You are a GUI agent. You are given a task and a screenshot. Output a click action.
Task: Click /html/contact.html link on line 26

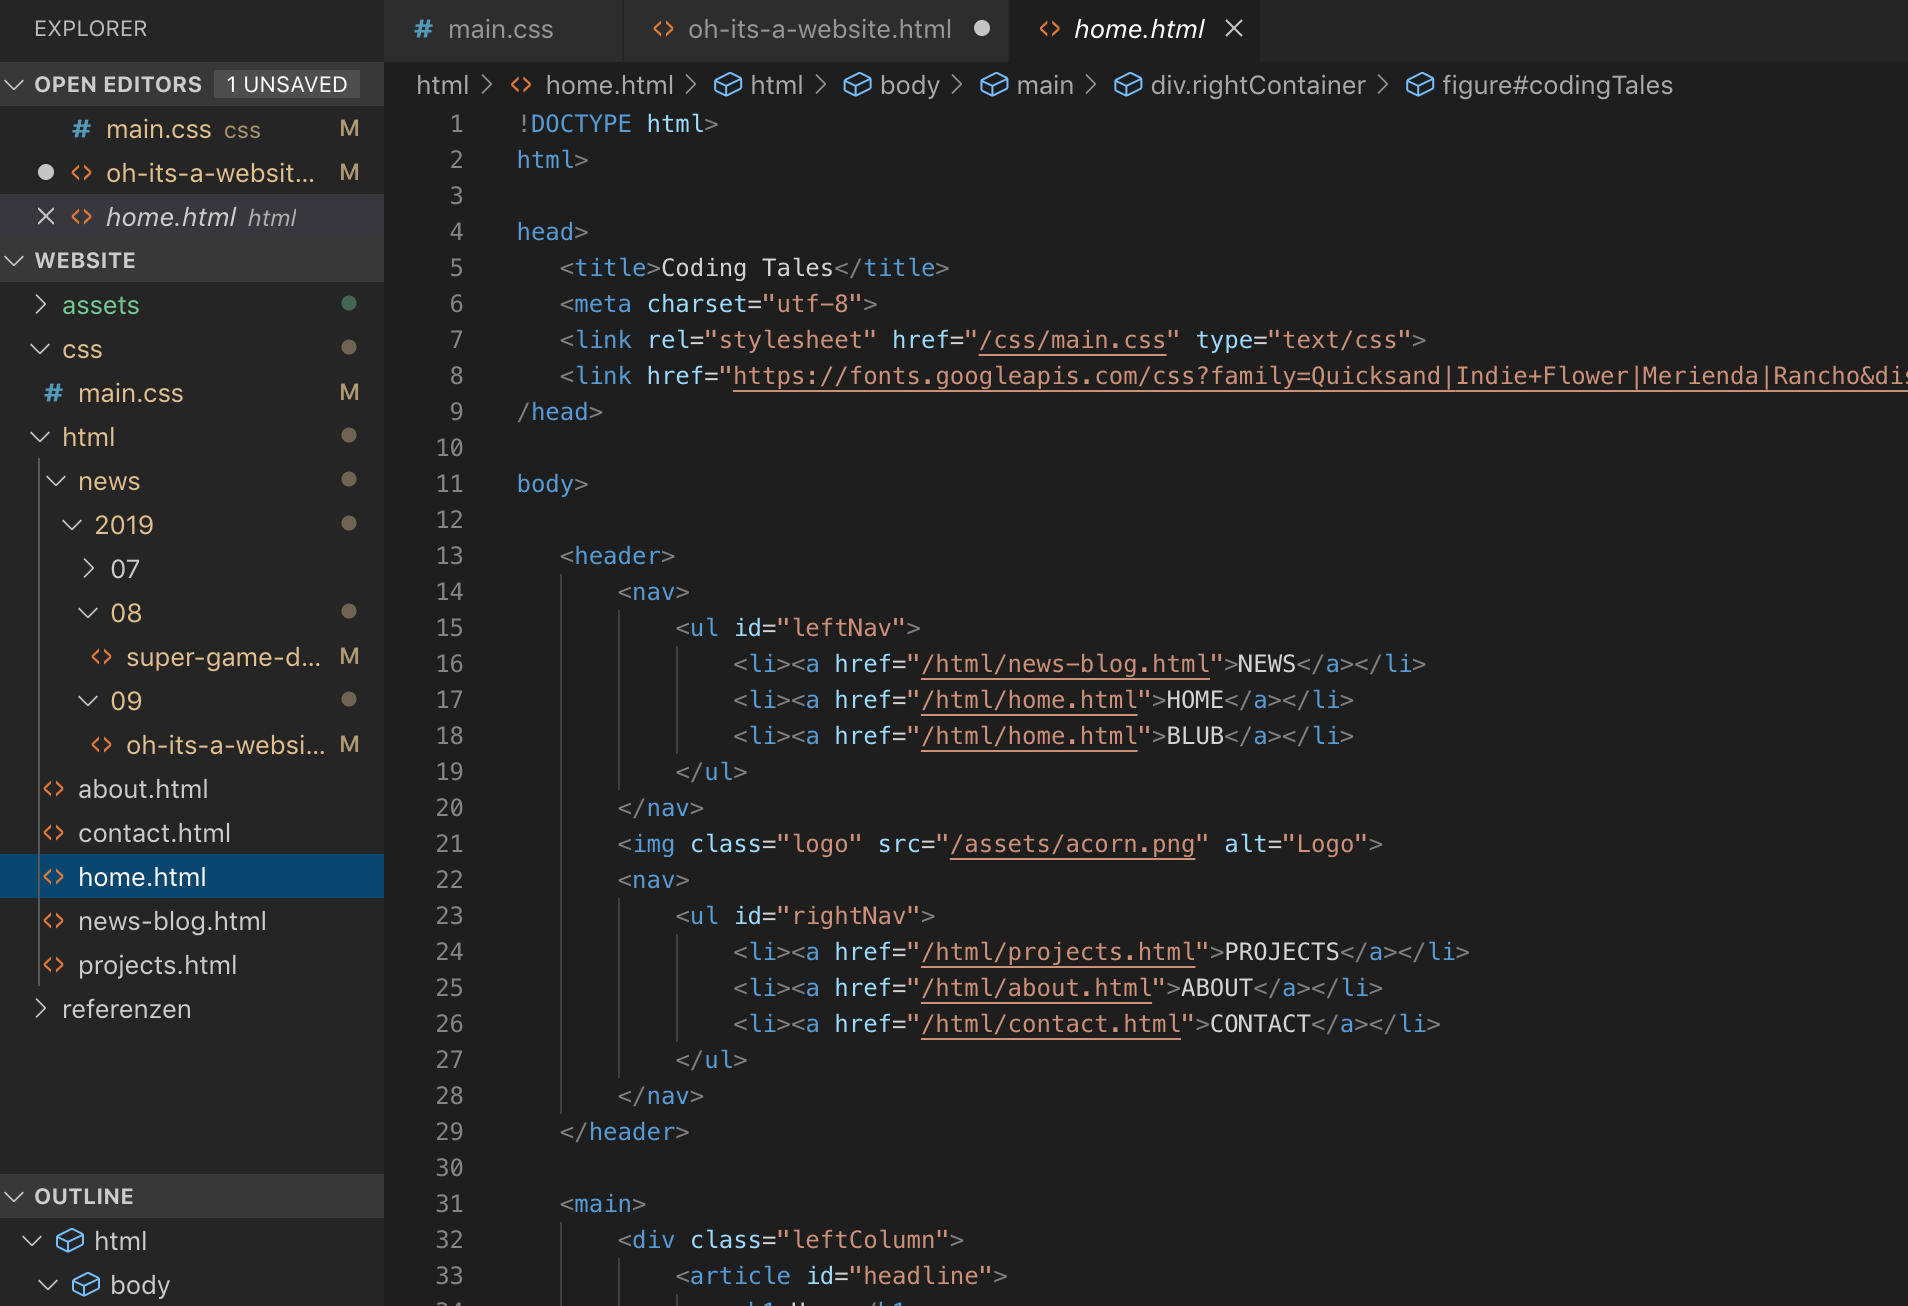point(1051,1024)
